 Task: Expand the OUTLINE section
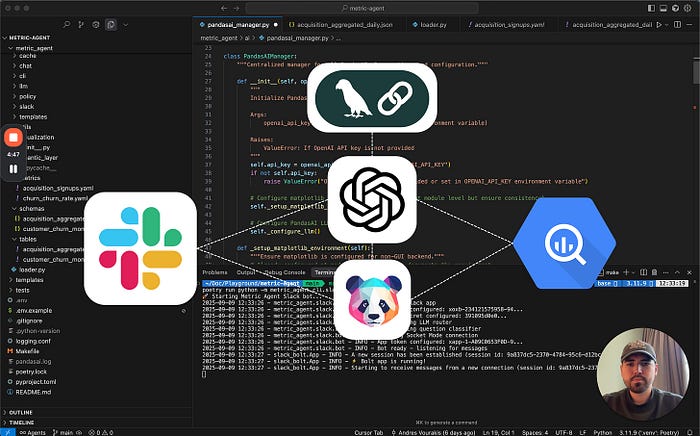20,411
